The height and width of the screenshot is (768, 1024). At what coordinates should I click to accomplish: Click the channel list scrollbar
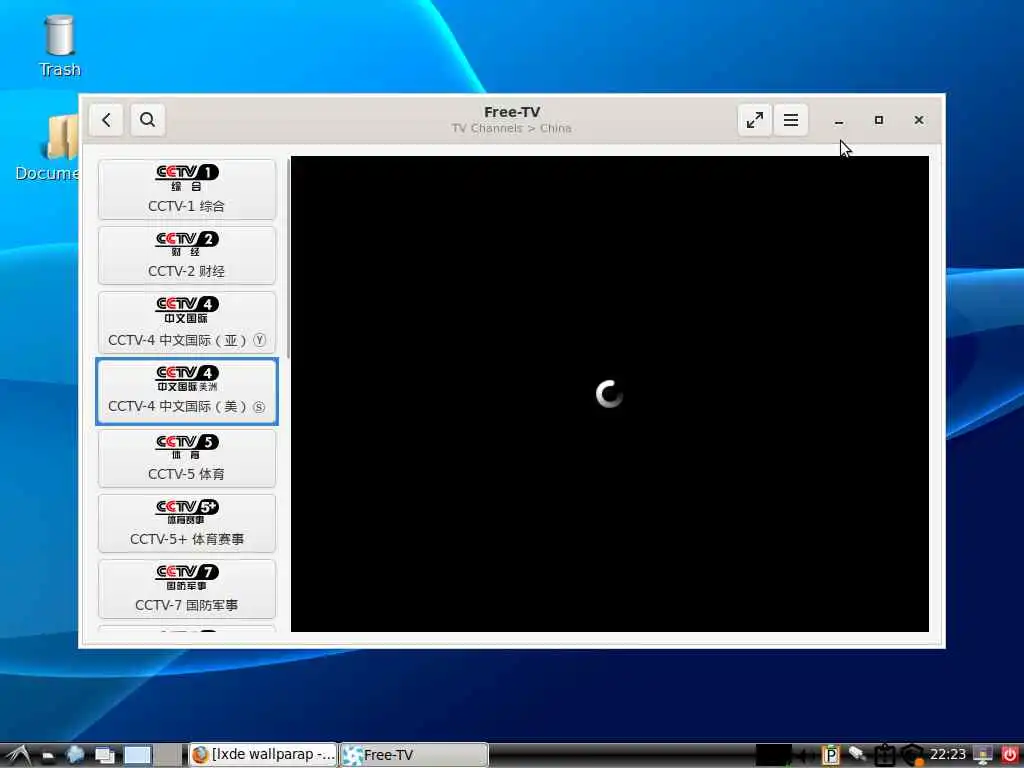click(287, 258)
